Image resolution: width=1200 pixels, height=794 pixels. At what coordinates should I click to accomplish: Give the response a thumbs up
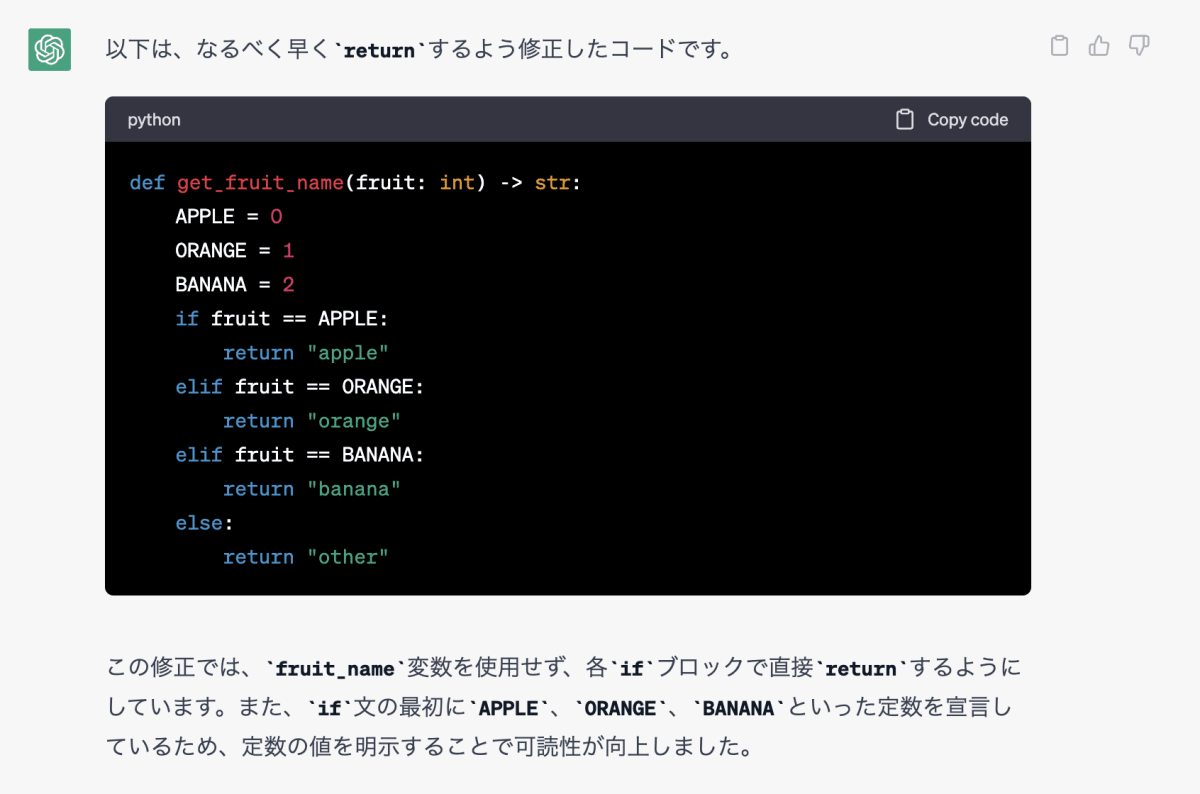[1099, 46]
